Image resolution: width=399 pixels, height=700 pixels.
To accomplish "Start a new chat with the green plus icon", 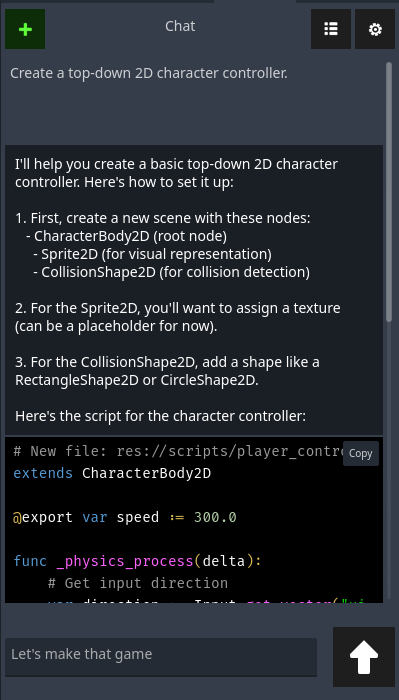I will (25, 29).
